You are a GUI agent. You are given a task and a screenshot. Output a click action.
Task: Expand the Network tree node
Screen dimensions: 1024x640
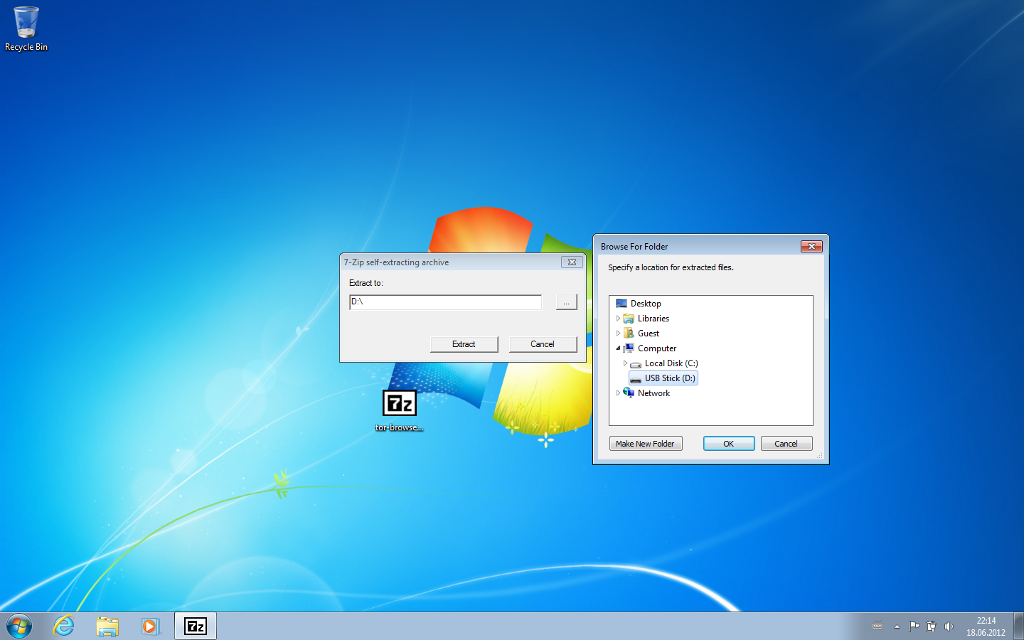coord(618,393)
